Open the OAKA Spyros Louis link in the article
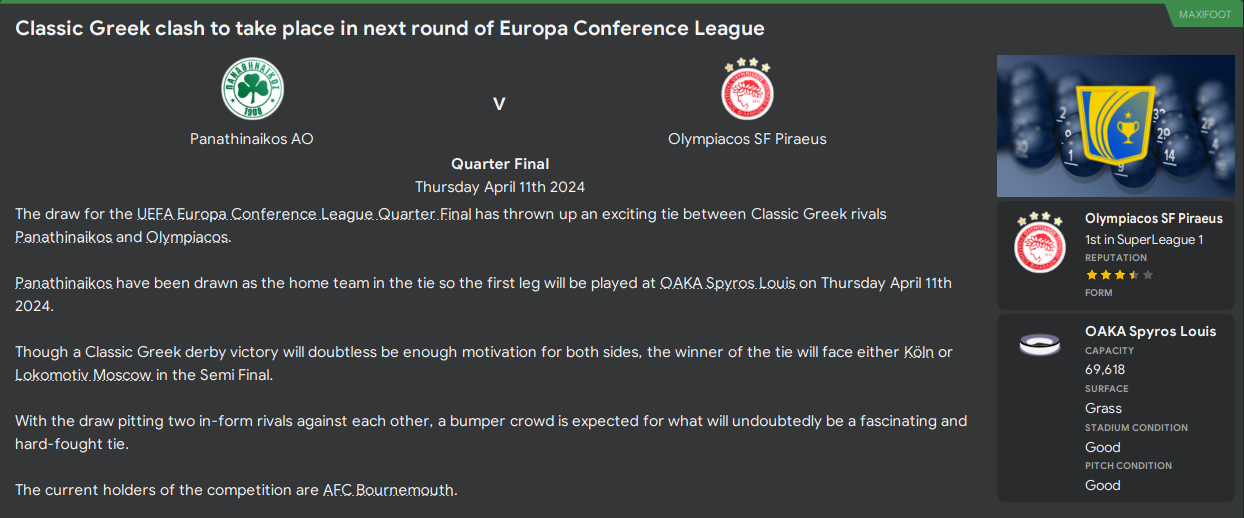The height and width of the screenshot is (518, 1244). (x=728, y=283)
